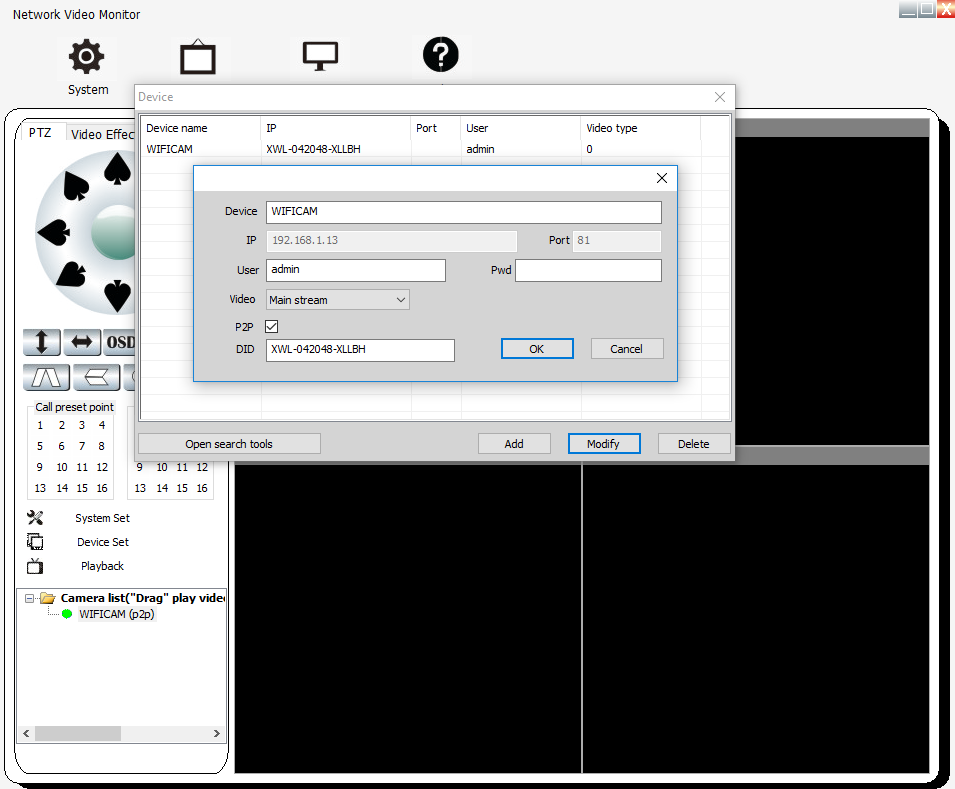
Task: Click the horizontal flip arrow button
Action: click(x=82, y=342)
